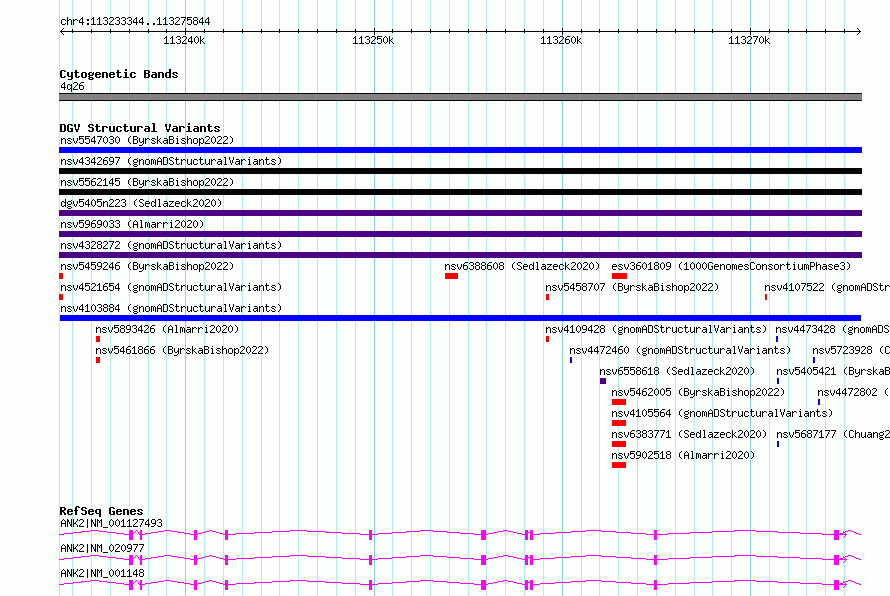Image resolution: width=890 pixels, height=596 pixels.
Task: Click the 4q26 band label
Action: [x=72, y=86]
